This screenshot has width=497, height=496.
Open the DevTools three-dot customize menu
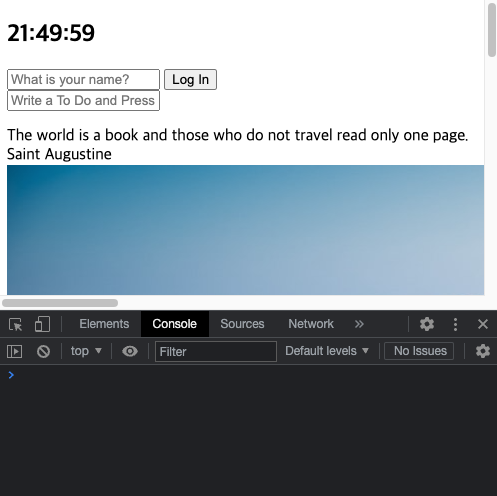pos(455,324)
